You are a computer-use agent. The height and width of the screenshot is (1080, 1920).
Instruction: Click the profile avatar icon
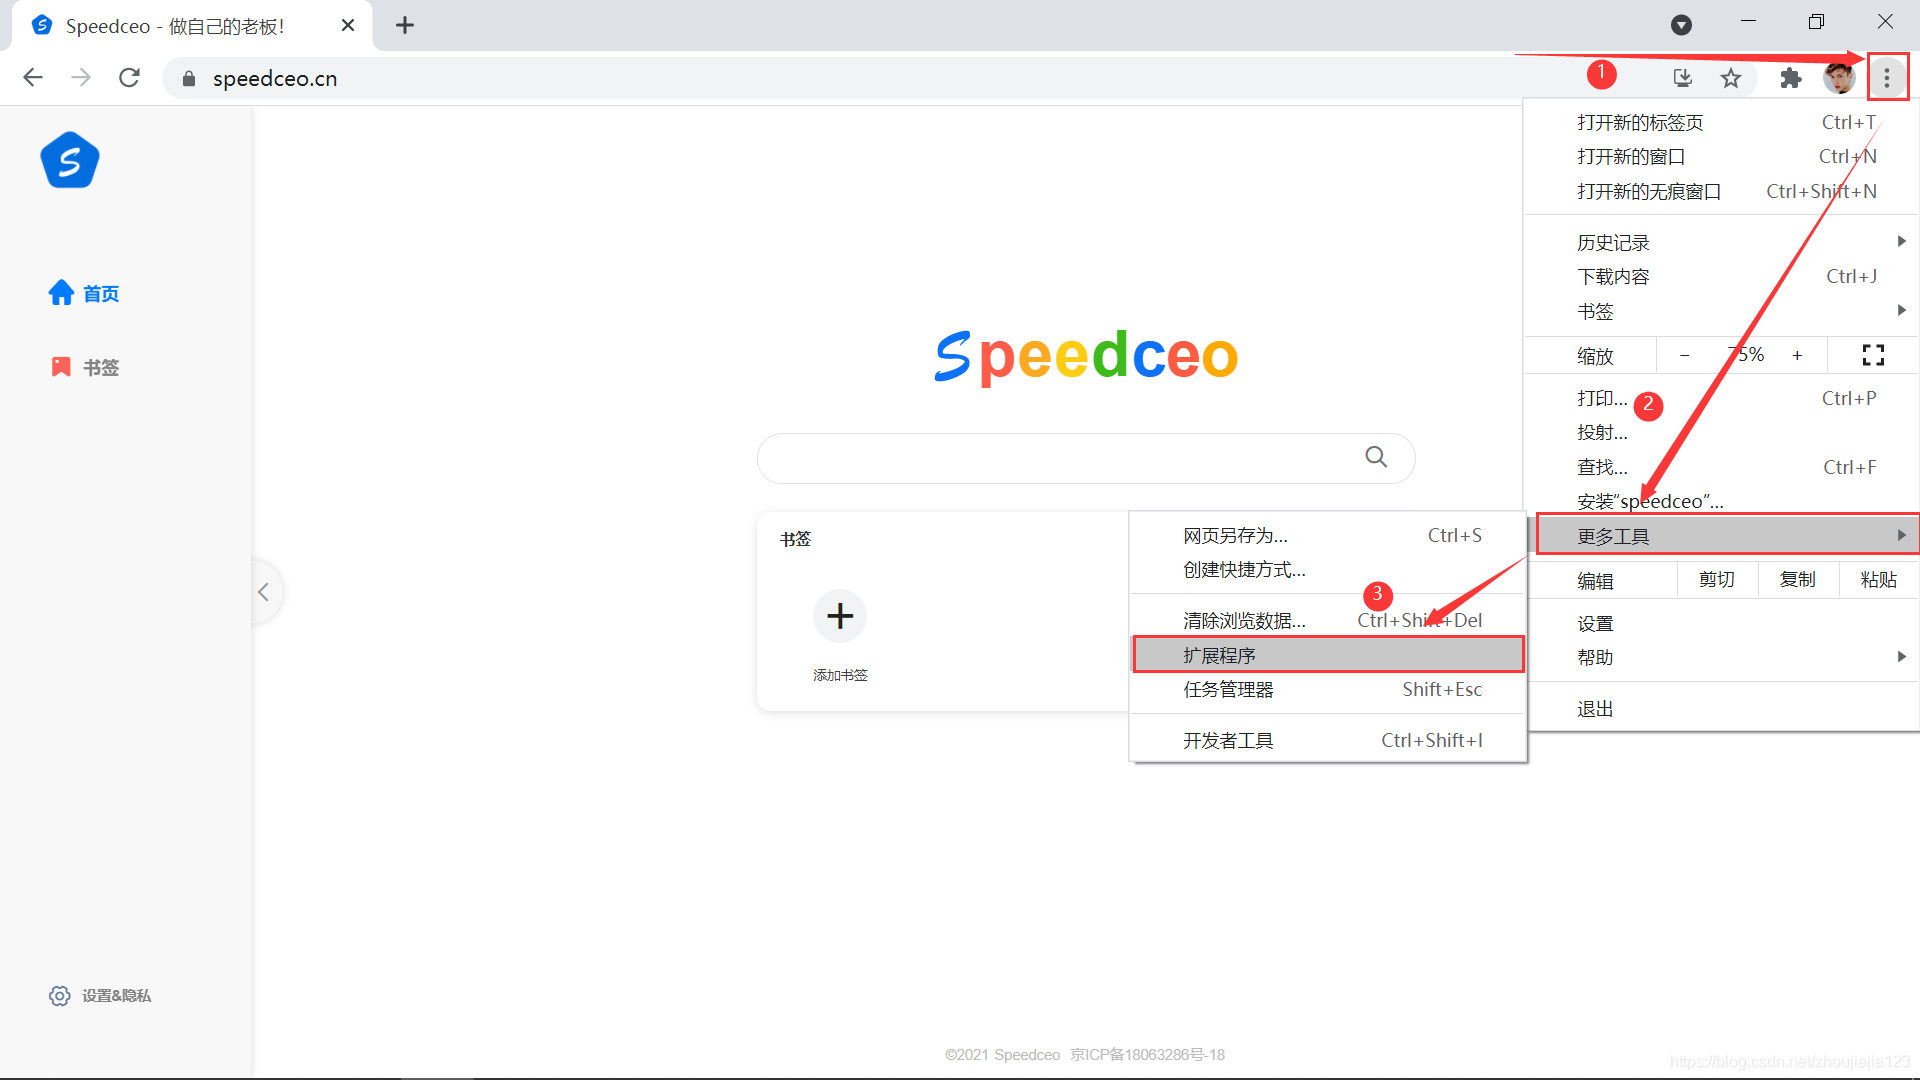click(x=1838, y=78)
